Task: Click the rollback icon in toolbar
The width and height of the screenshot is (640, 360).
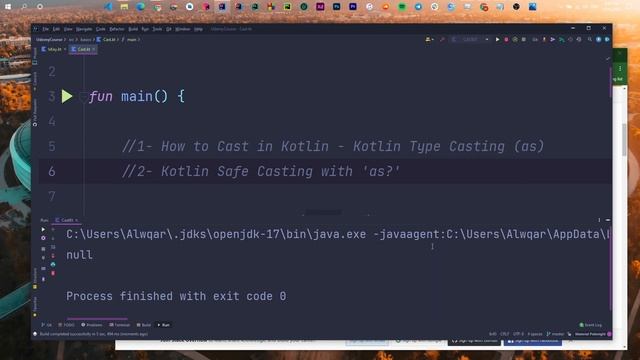Action: [x=579, y=40]
